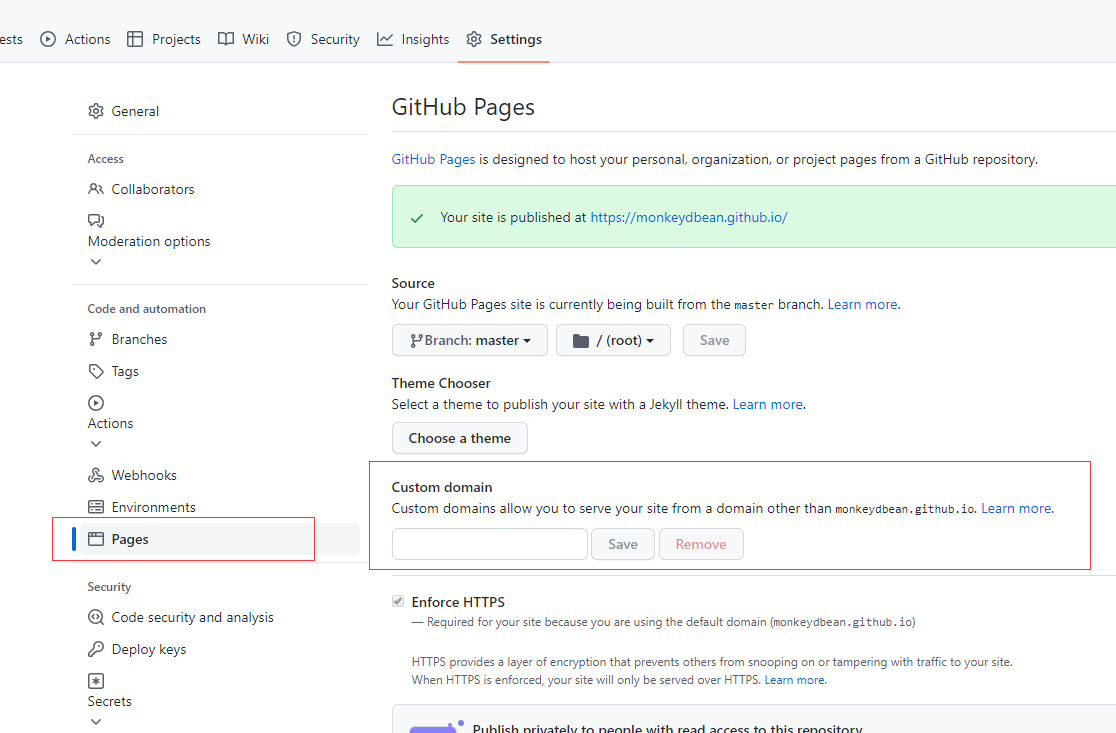Click the Branches git-branch icon in sidebar
This screenshot has width=1116, height=733.
point(96,339)
